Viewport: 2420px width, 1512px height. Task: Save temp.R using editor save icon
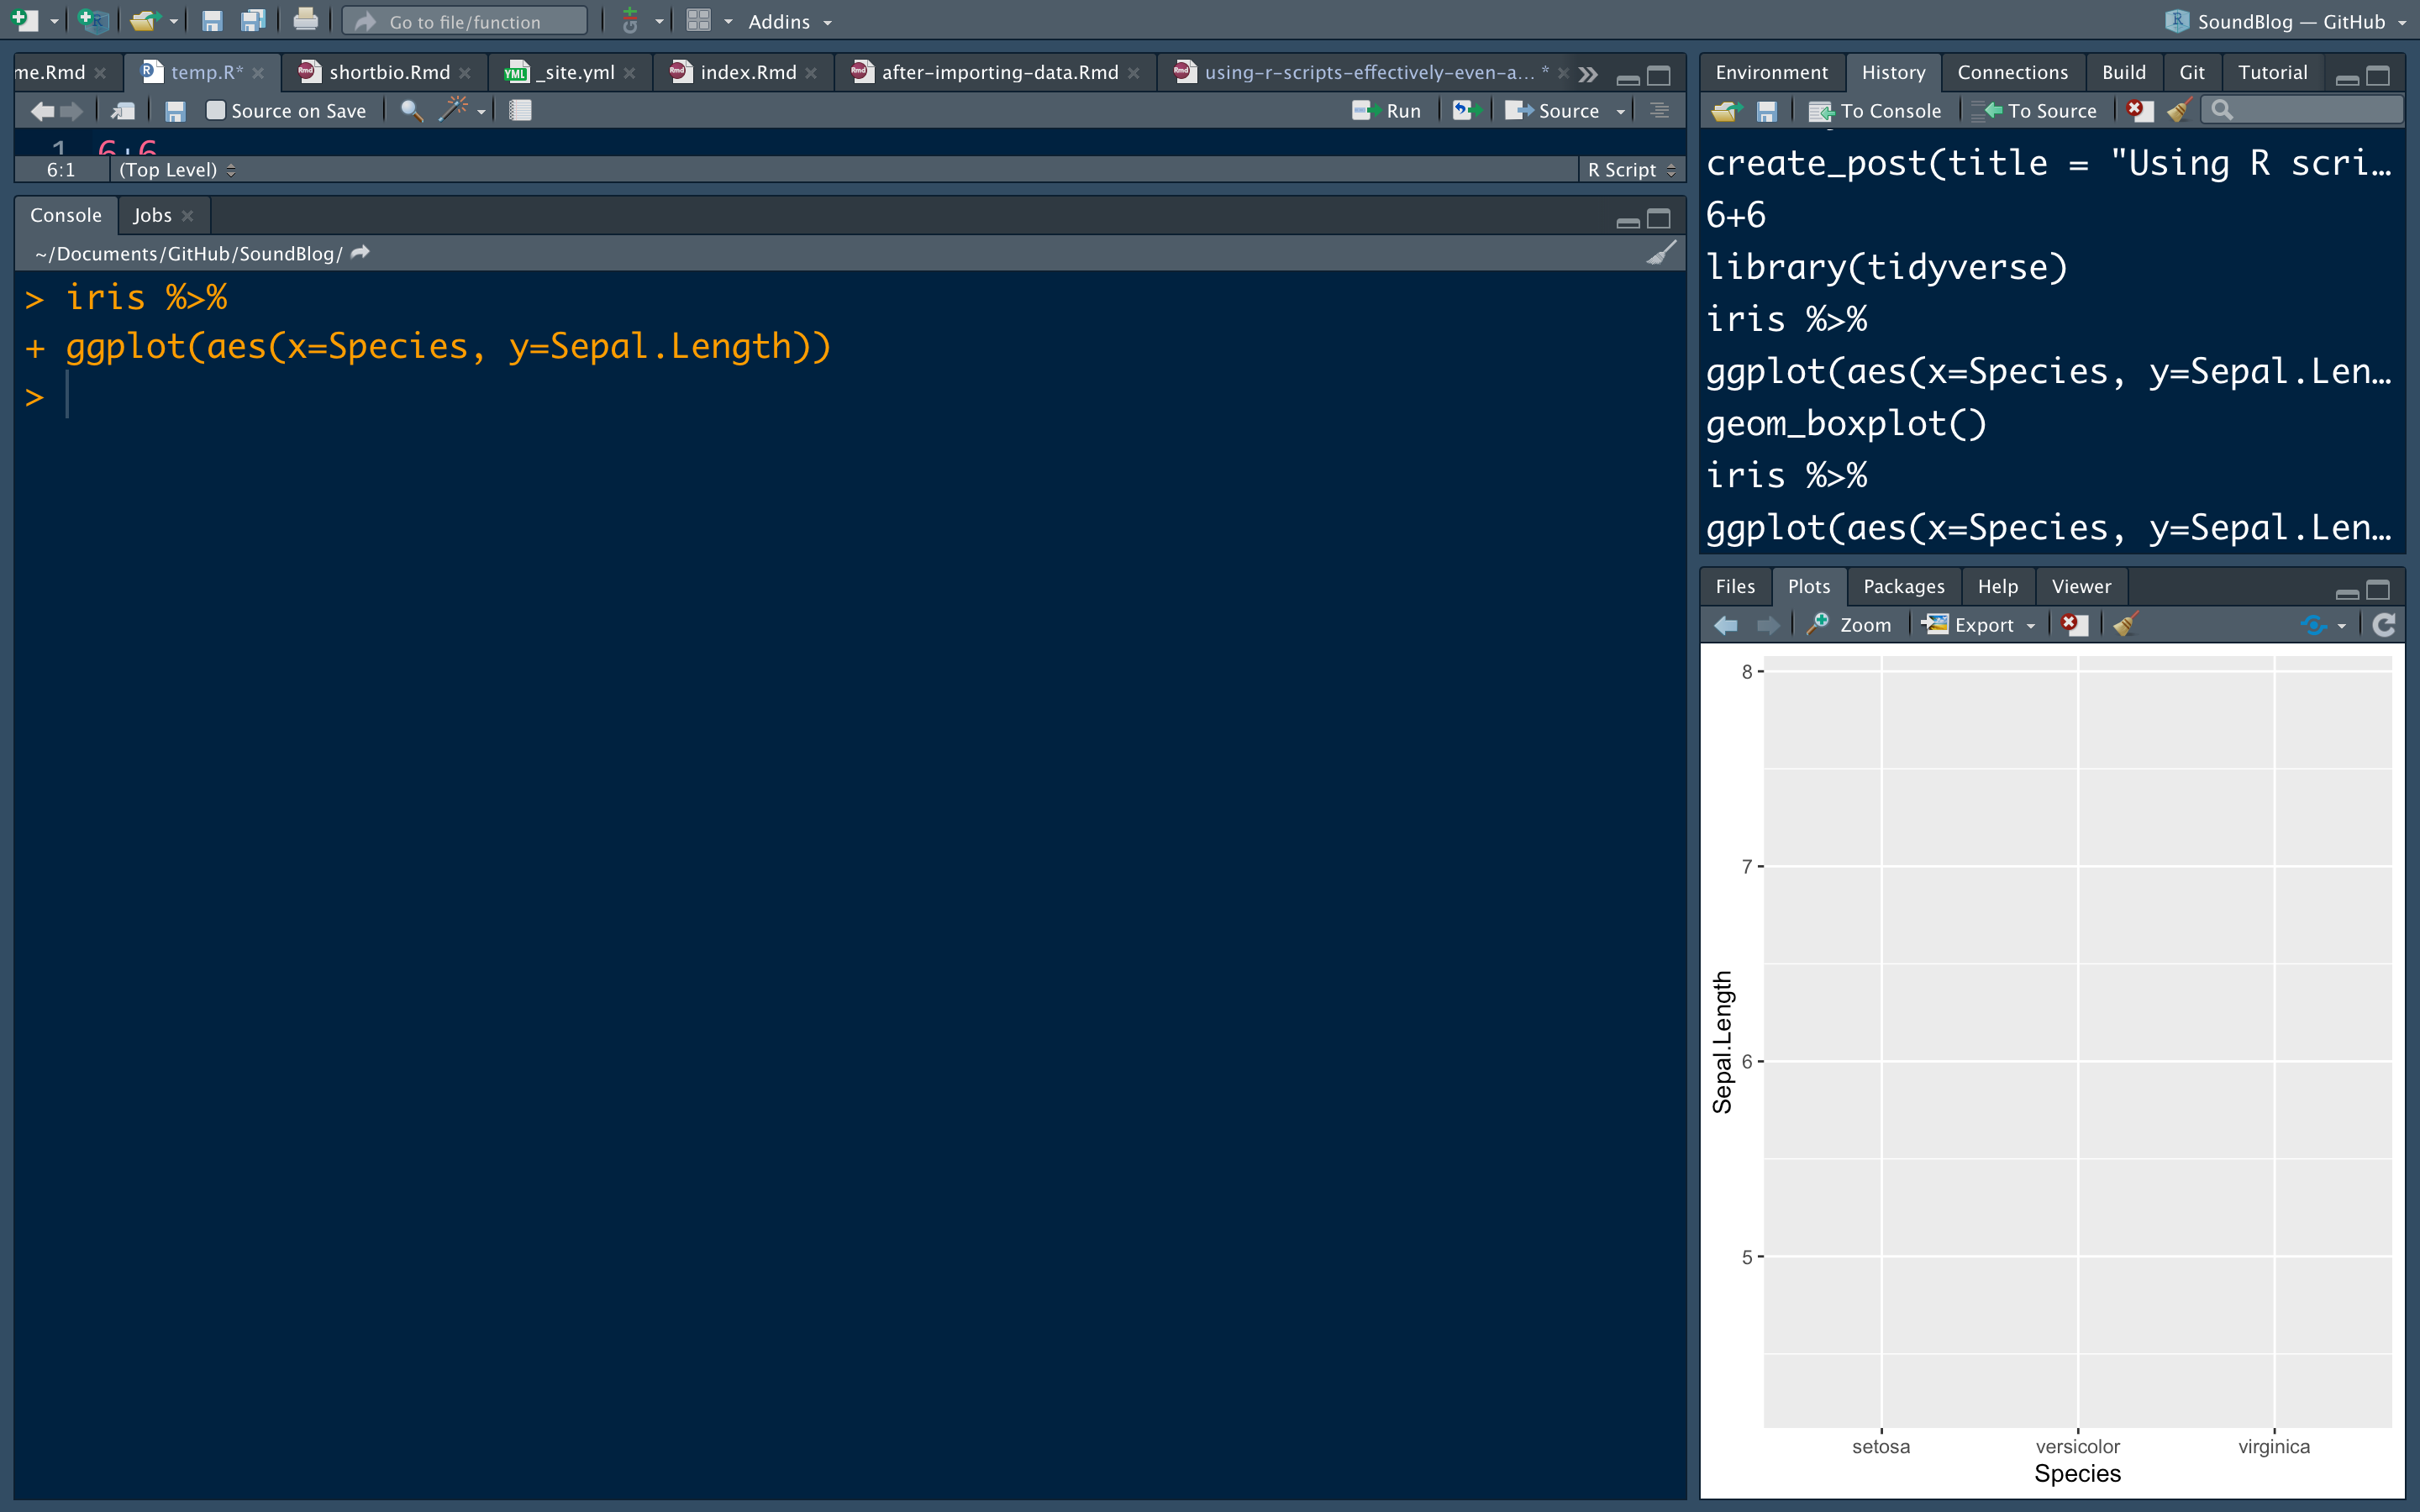coord(175,111)
